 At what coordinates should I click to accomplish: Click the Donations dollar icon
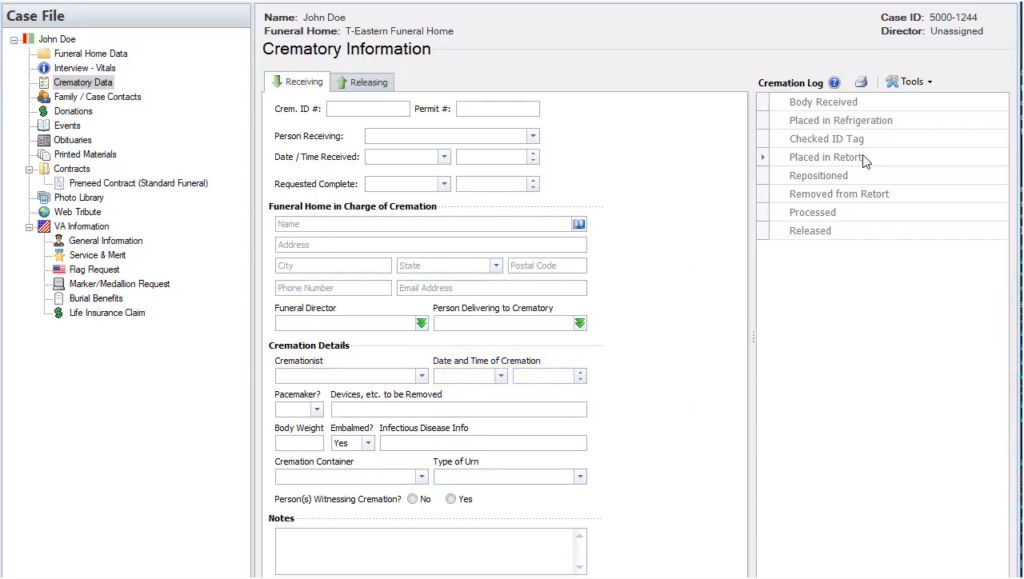[44, 111]
